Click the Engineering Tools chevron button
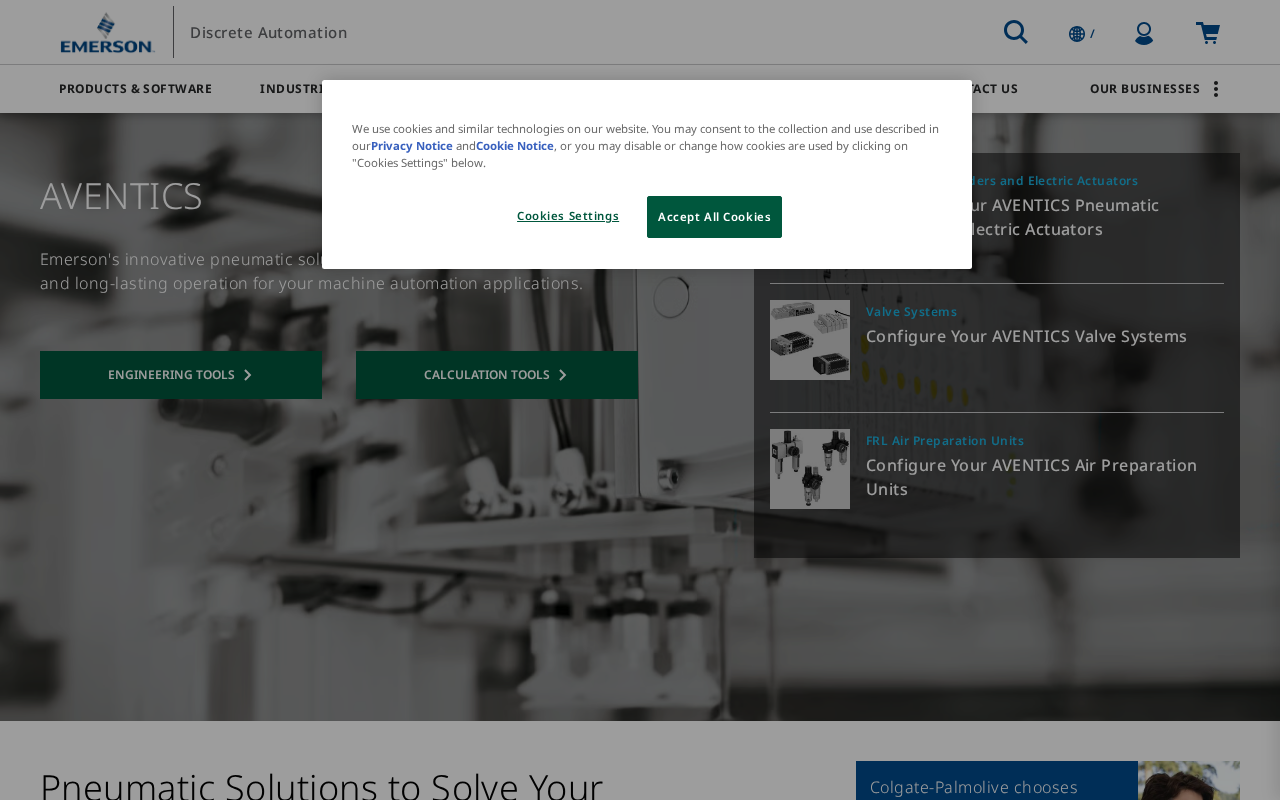1280x800 pixels. [181, 375]
